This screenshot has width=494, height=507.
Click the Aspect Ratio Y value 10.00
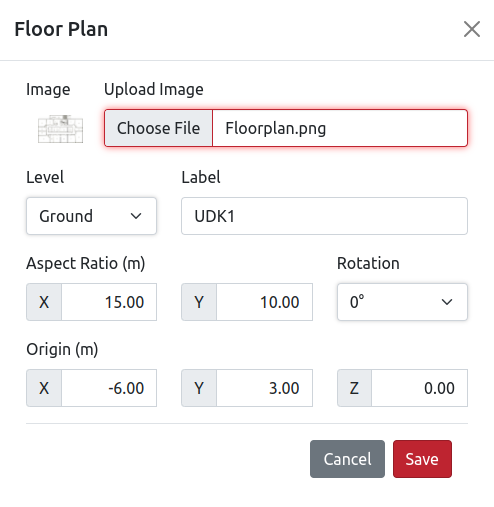(264, 302)
